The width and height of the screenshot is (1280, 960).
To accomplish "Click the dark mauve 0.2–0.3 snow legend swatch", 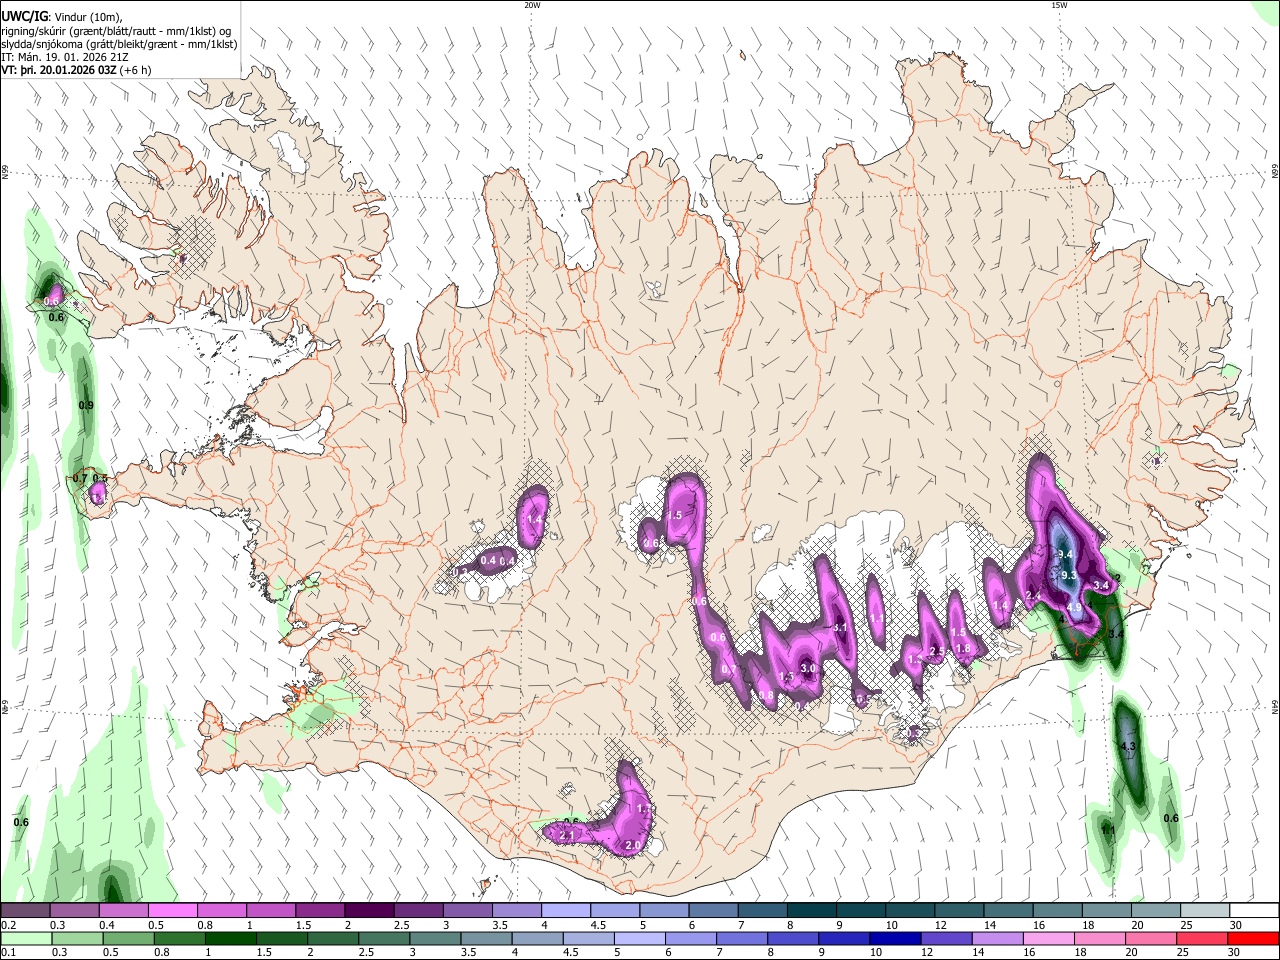I will 26,911.
